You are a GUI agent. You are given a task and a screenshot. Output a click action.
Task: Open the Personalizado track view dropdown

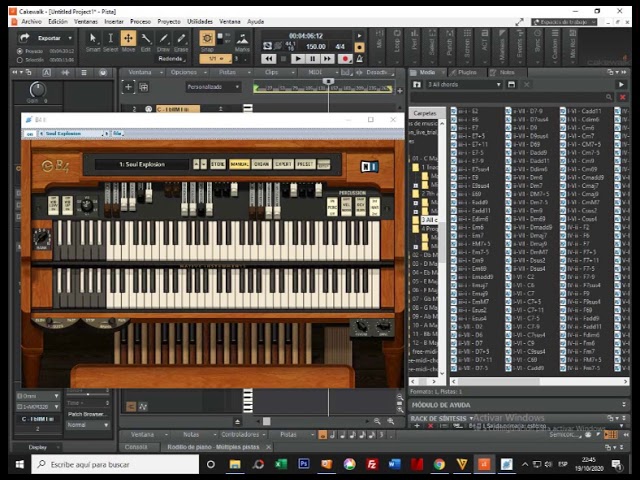[213, 87]
